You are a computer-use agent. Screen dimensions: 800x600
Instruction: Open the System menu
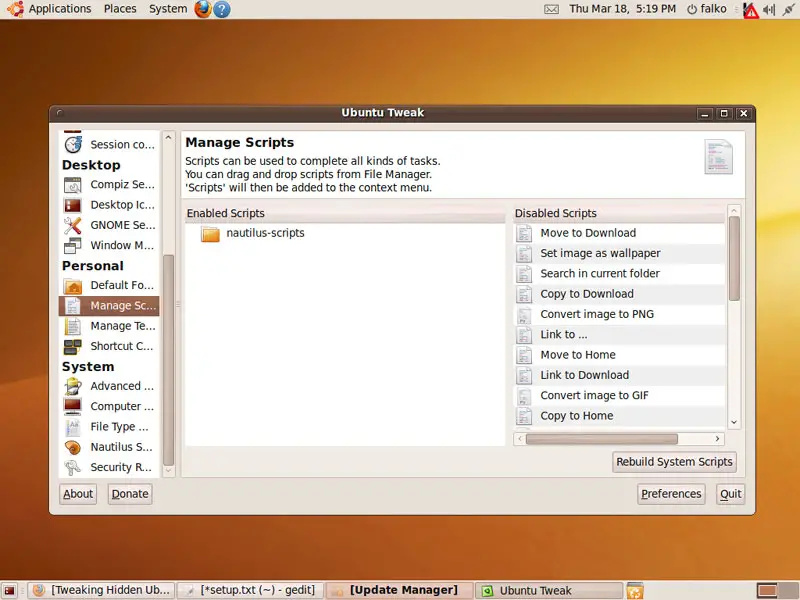point(168,9)
